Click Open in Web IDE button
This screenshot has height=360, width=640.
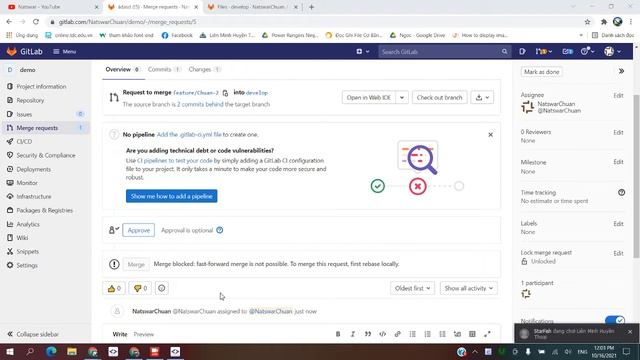click(x=369, y=98)
